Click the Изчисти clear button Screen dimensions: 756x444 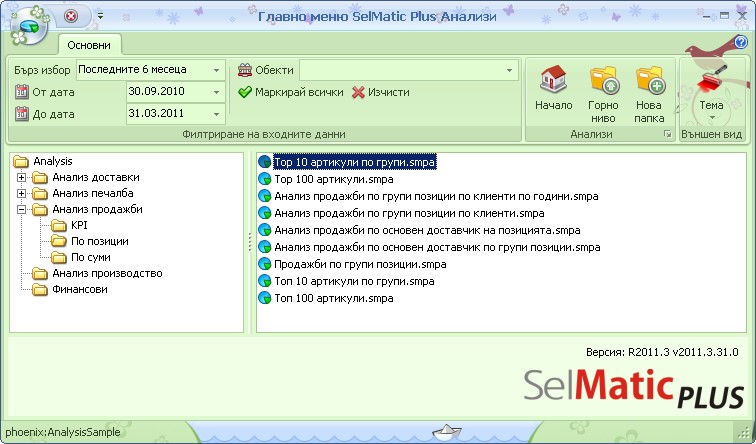381,92
